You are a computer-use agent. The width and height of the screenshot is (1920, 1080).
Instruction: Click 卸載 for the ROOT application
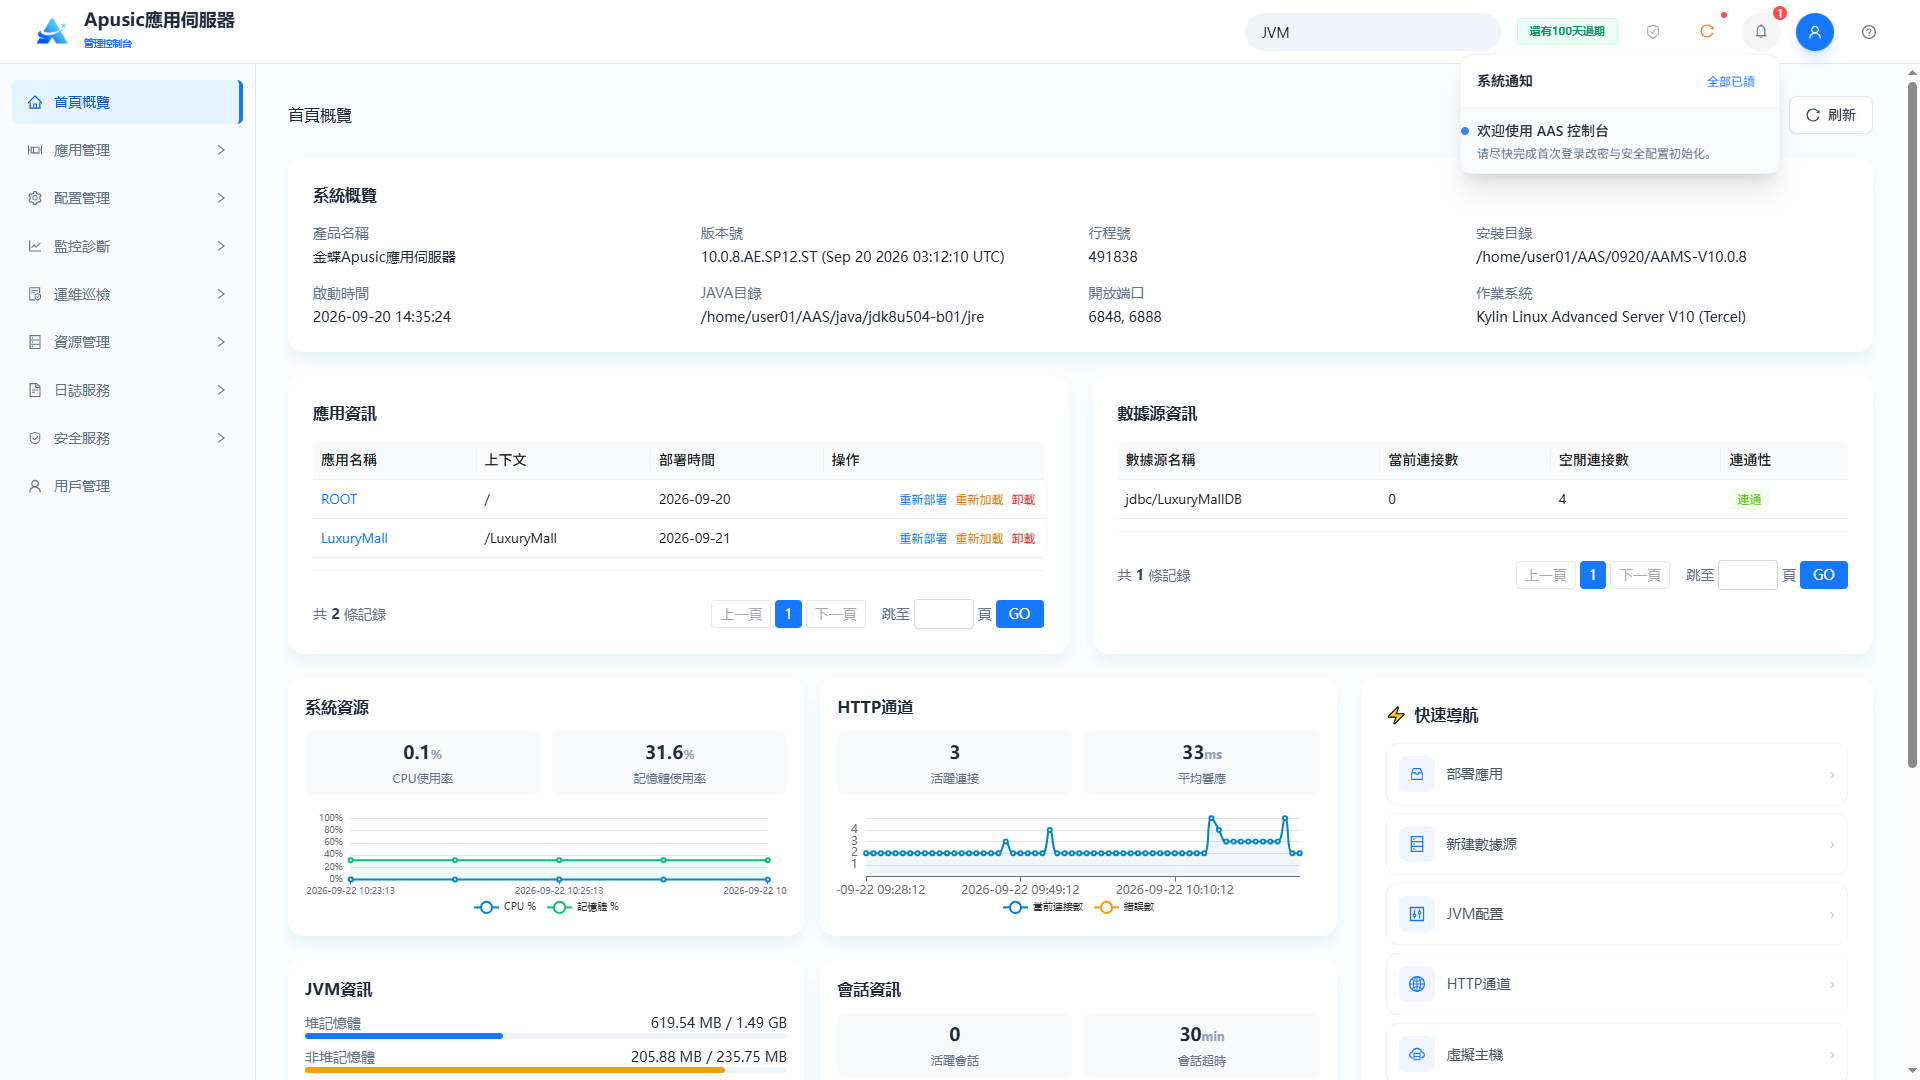pyautogui.click(x=1023, y=499)
